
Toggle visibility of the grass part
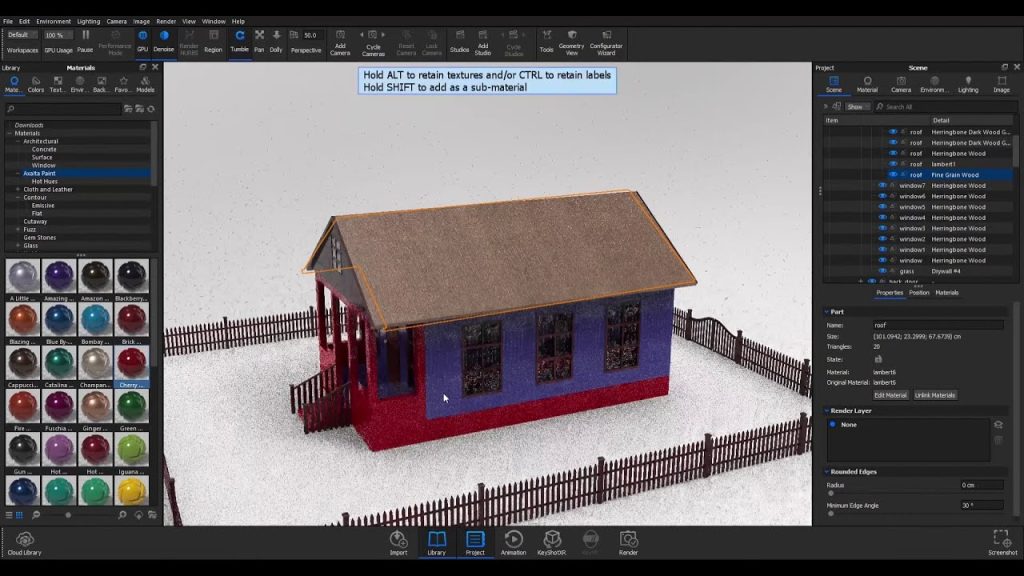point(883,270)
